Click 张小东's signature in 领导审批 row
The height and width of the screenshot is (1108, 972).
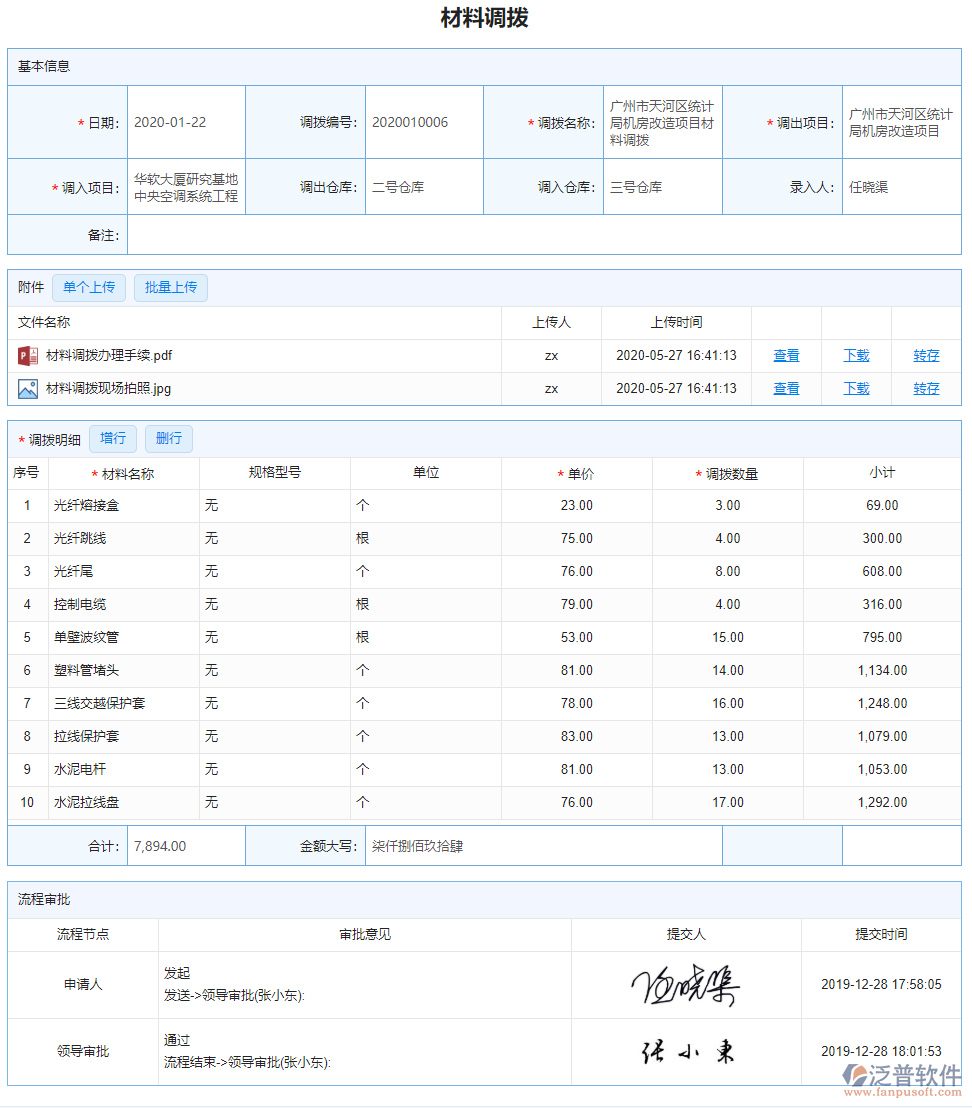point(686,1052)
